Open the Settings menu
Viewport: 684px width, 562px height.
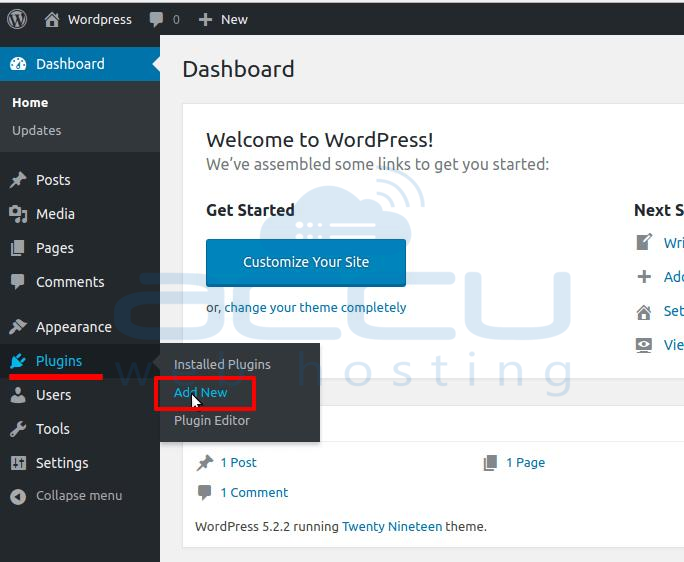pyautogui.click(x=62, y=463)
